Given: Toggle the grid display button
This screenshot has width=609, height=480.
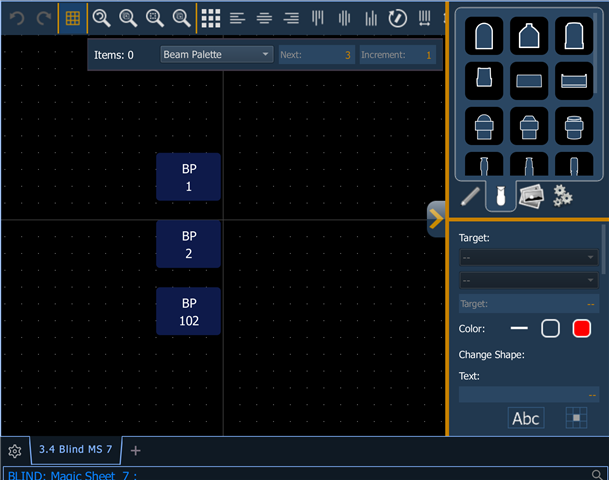Looking at the screenshot, I should [x=73, y=18].
